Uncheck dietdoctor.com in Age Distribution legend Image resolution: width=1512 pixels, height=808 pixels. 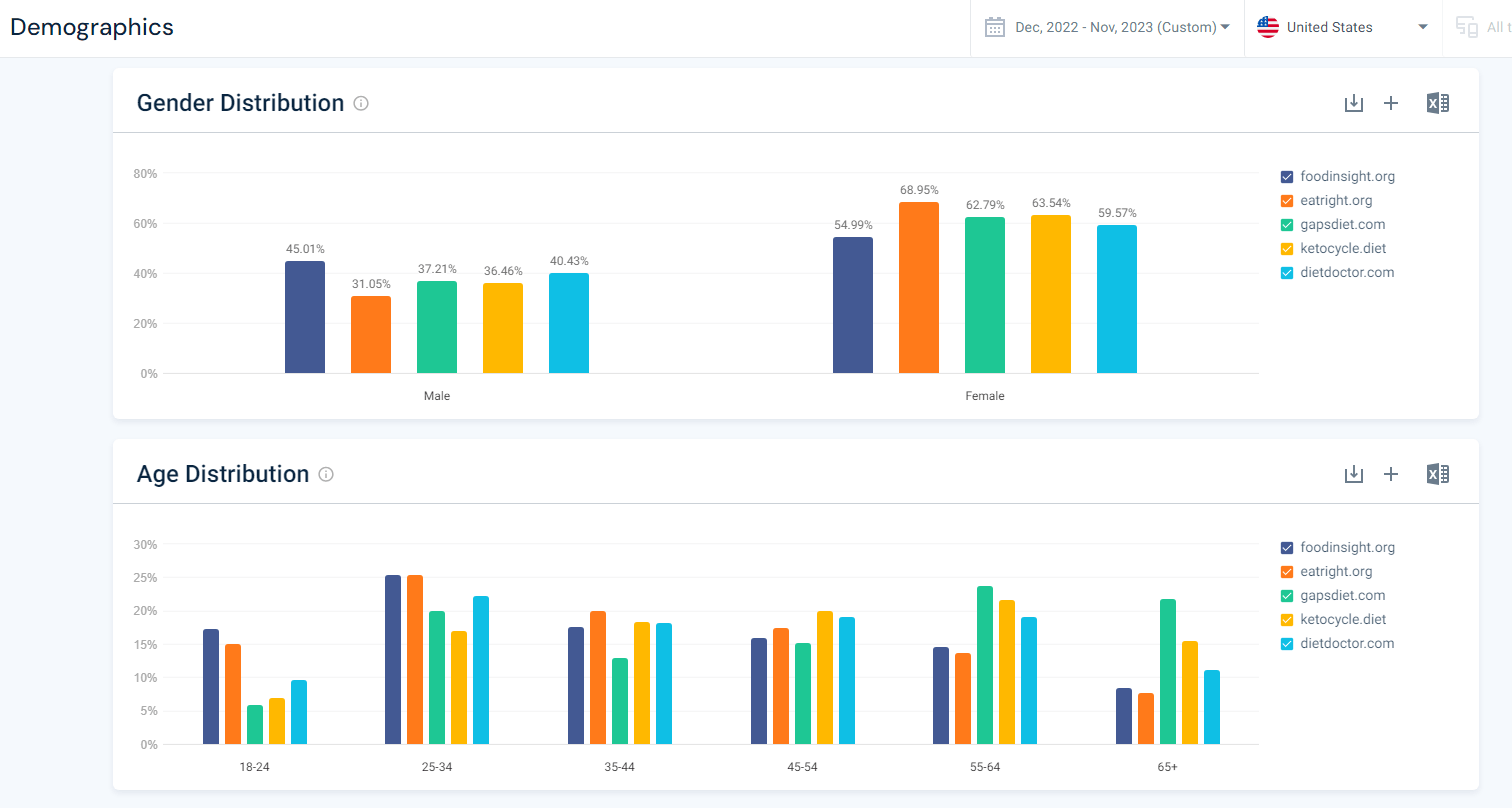[x=1287, y=644]
